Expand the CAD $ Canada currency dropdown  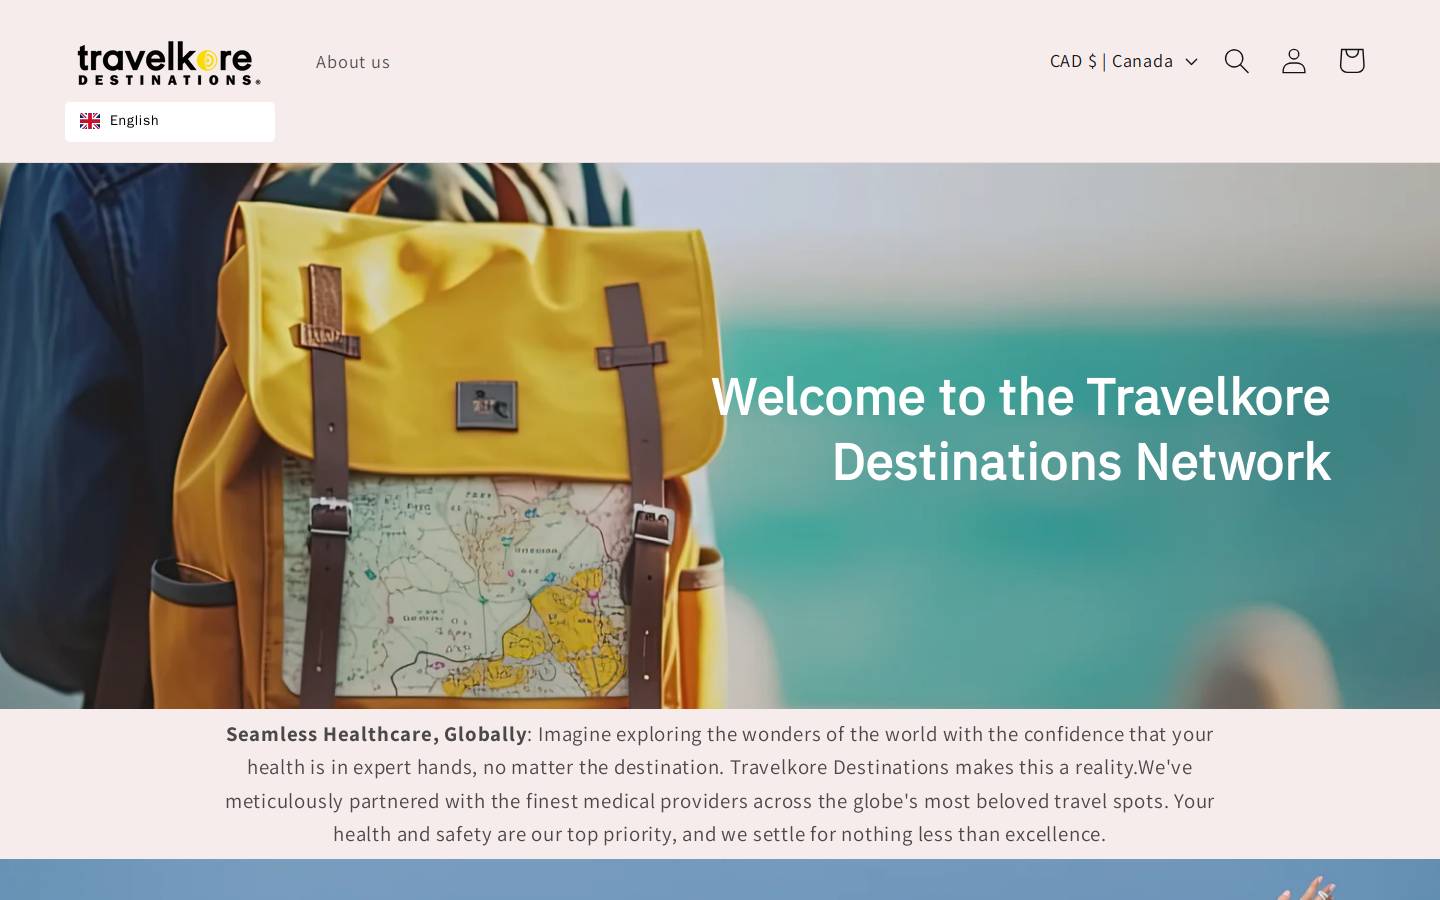point(1123,61)
